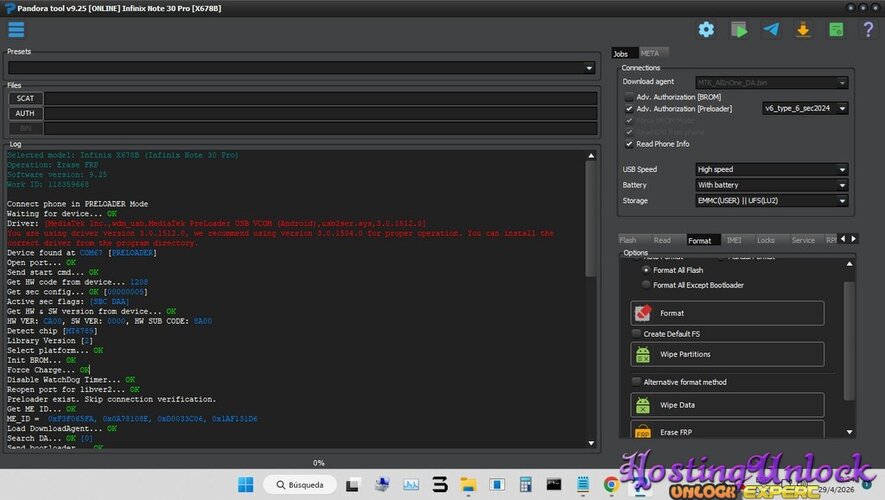Click the Options panel scrollbar thumb
This screenshot has height=500, width=885.
pyautogui.click(x=849, y=340)
